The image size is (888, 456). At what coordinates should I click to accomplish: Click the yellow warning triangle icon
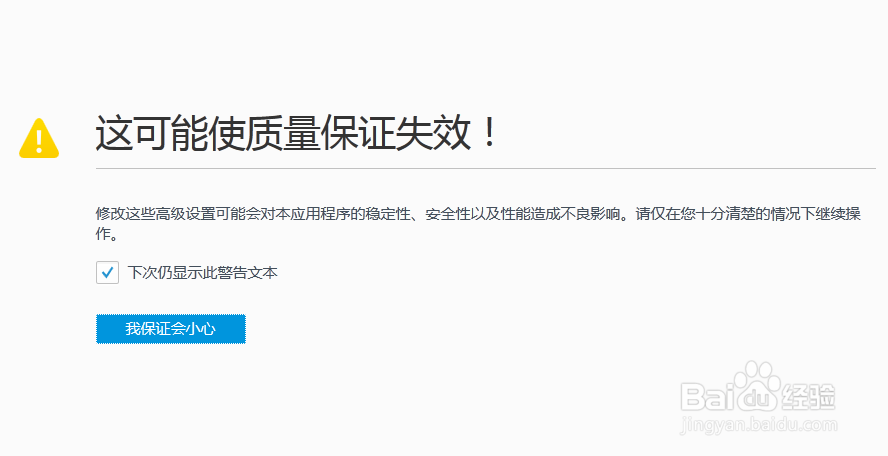(x=39, y=138)
